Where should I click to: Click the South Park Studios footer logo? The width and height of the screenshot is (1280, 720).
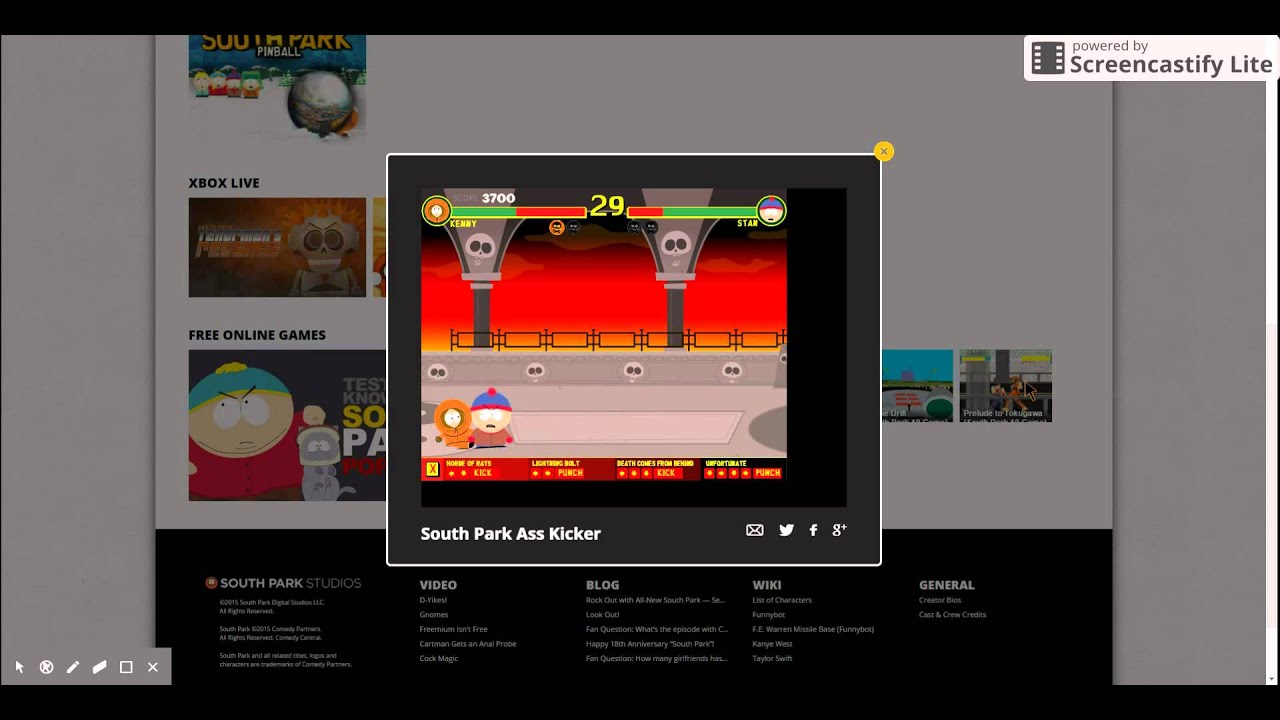tap(283, 583)
